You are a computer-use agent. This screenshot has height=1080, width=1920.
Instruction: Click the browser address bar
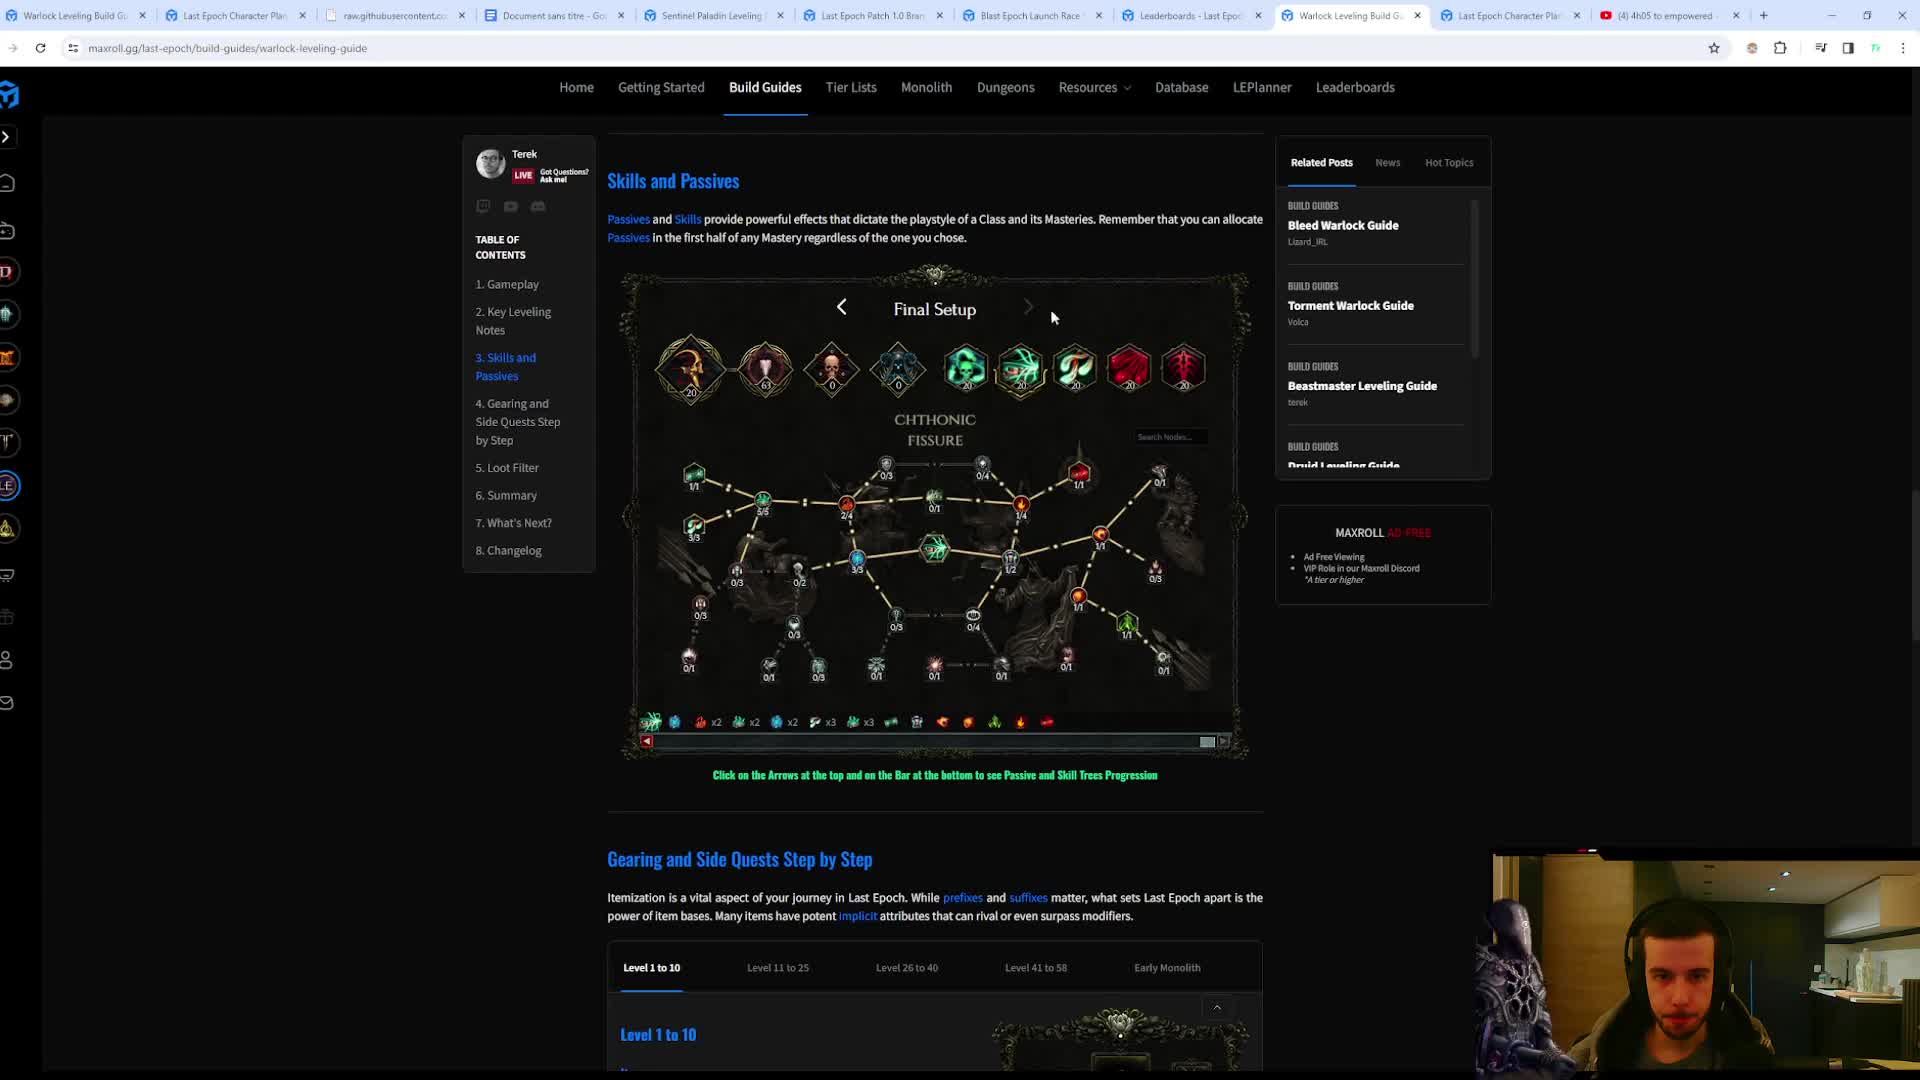pyautogui.click(x=880, y=48)
